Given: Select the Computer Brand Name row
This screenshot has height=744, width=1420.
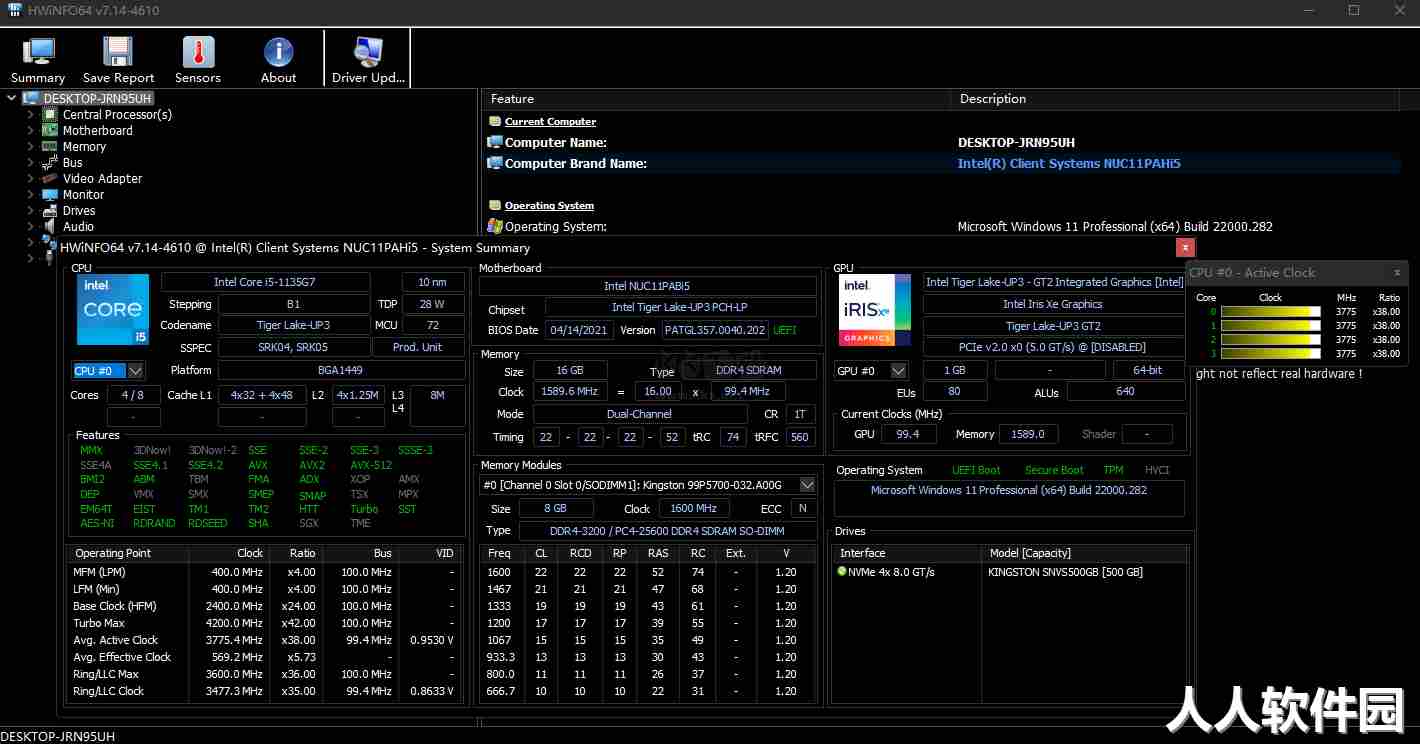Looking at the screenshot, I should click(x=943, y=163).
